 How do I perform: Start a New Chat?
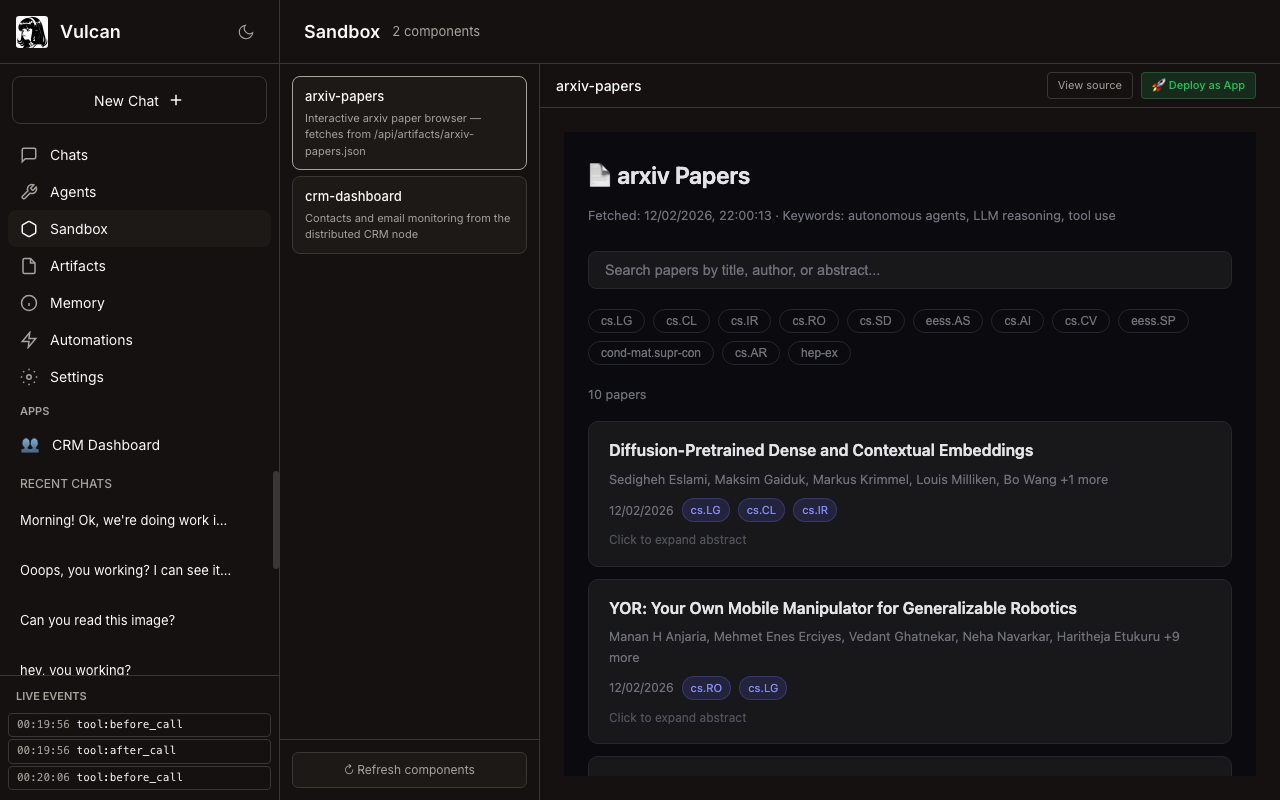pos(139,101)
